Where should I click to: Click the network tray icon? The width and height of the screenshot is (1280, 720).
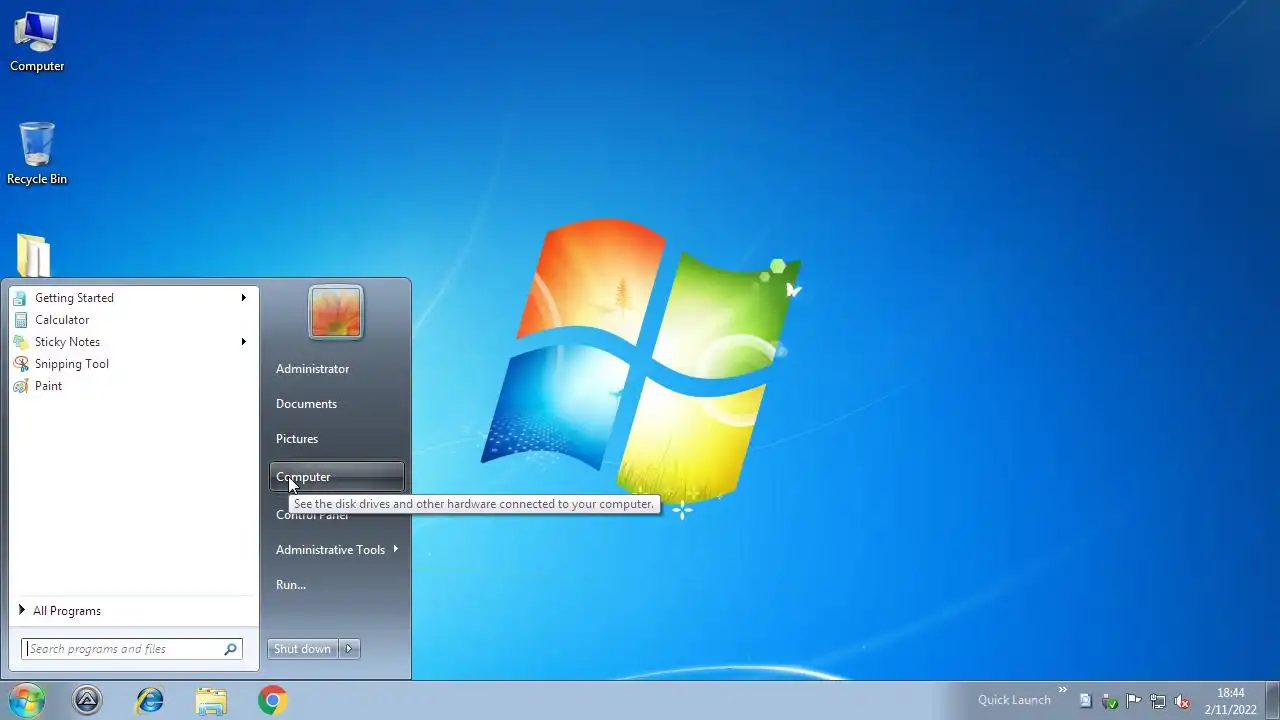tap(1157, 701)
